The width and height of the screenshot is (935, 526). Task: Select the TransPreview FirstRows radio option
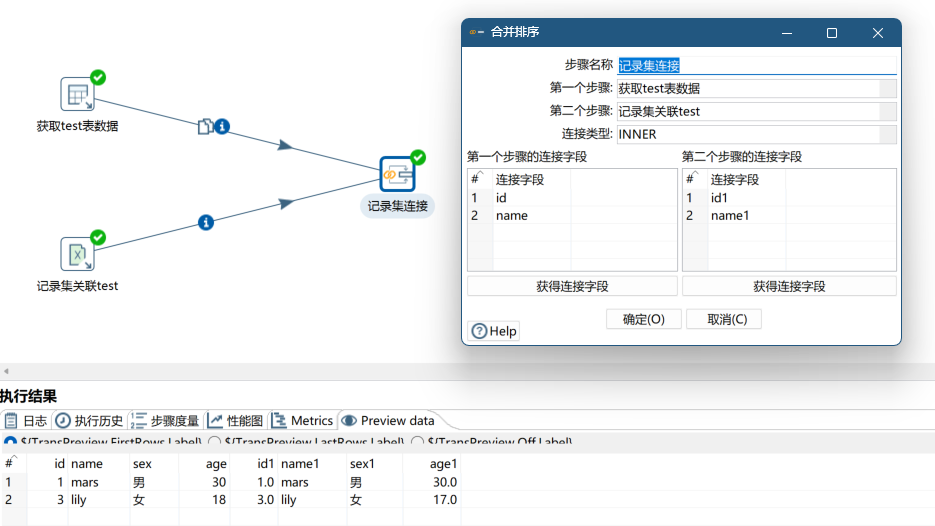click(9, 441)
